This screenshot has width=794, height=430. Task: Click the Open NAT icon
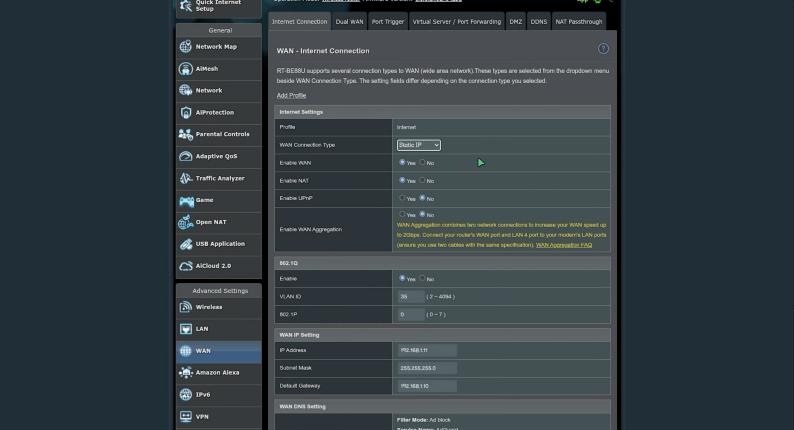[186, 222]
